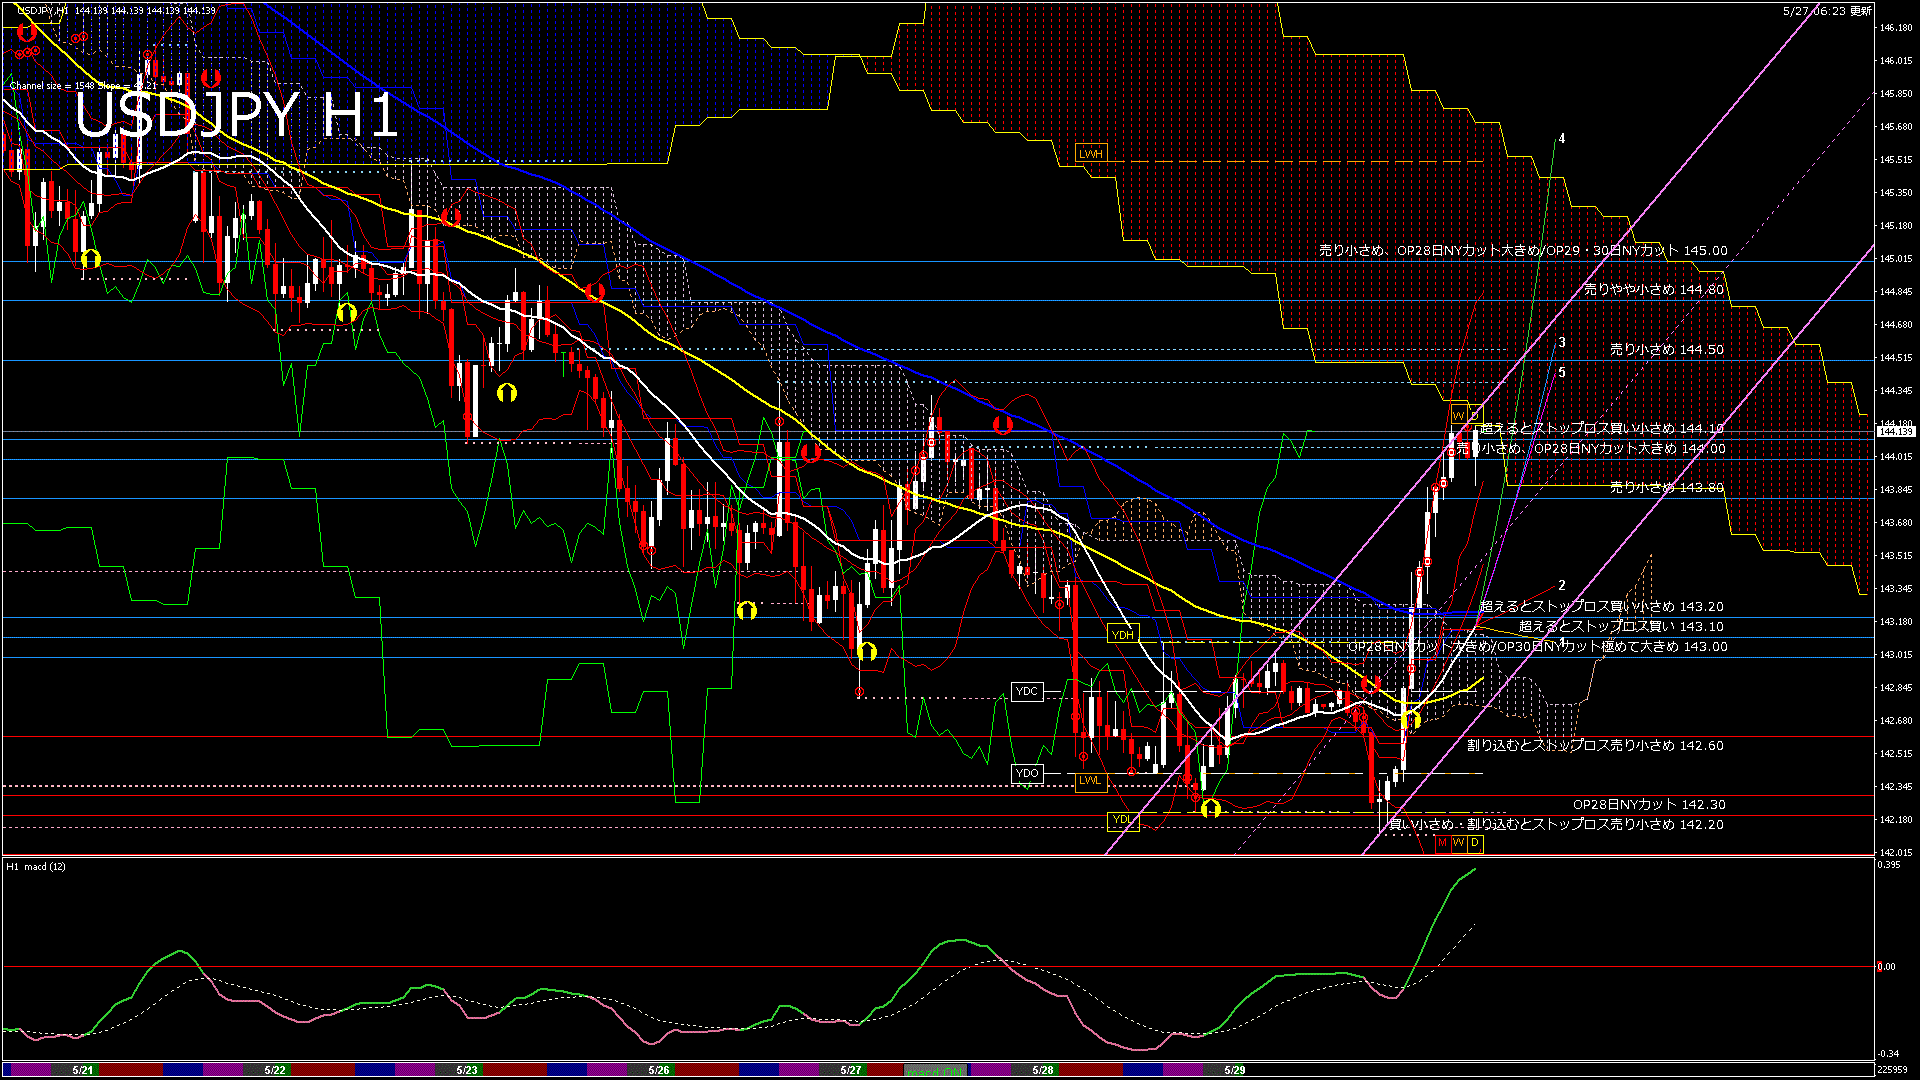The image size is (1920, 1080).
Task: Click the H1 macd (12) indicator label
Action: (36, 867)
